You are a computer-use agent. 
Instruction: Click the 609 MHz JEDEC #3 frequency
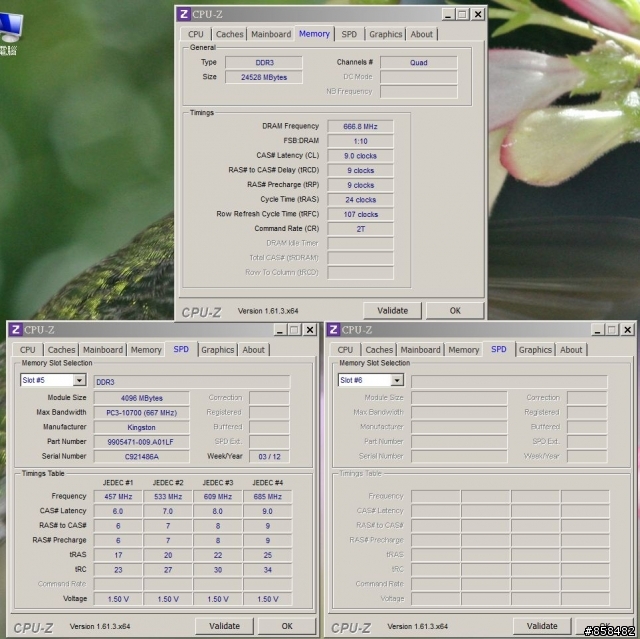[x=218, y=497]
